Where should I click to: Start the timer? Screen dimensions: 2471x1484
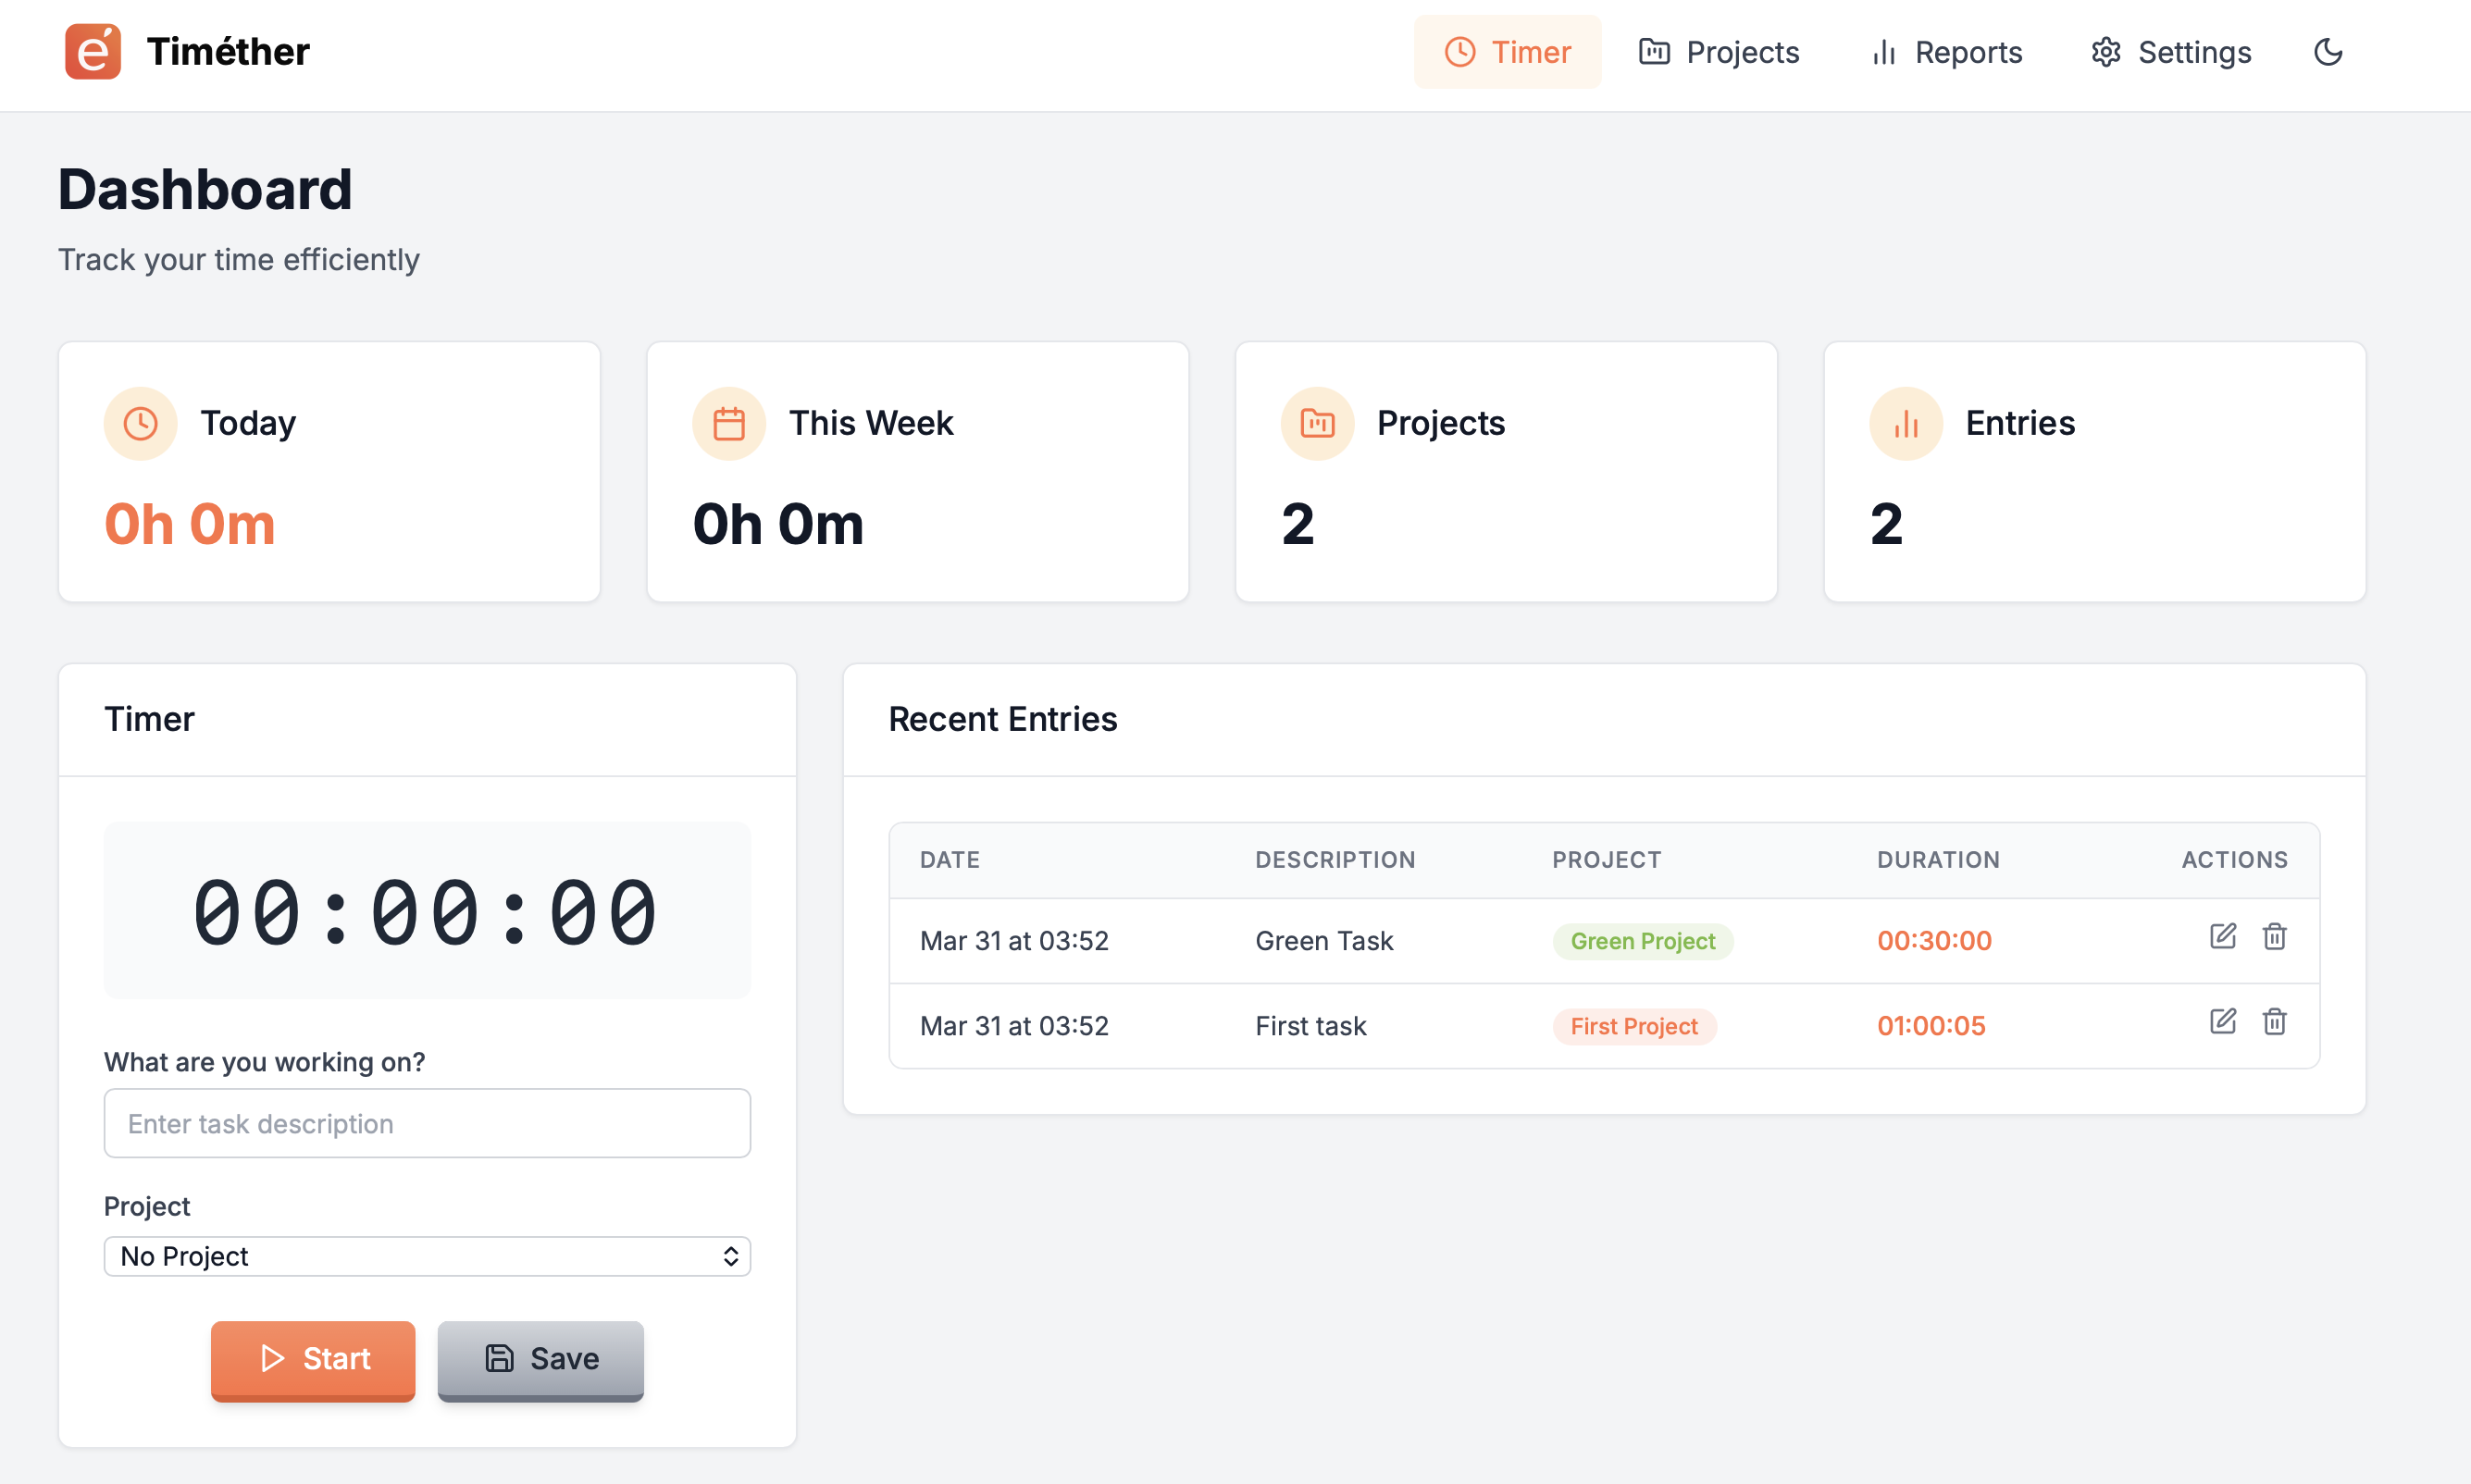pyautogui.click(x=313, y=1359)
